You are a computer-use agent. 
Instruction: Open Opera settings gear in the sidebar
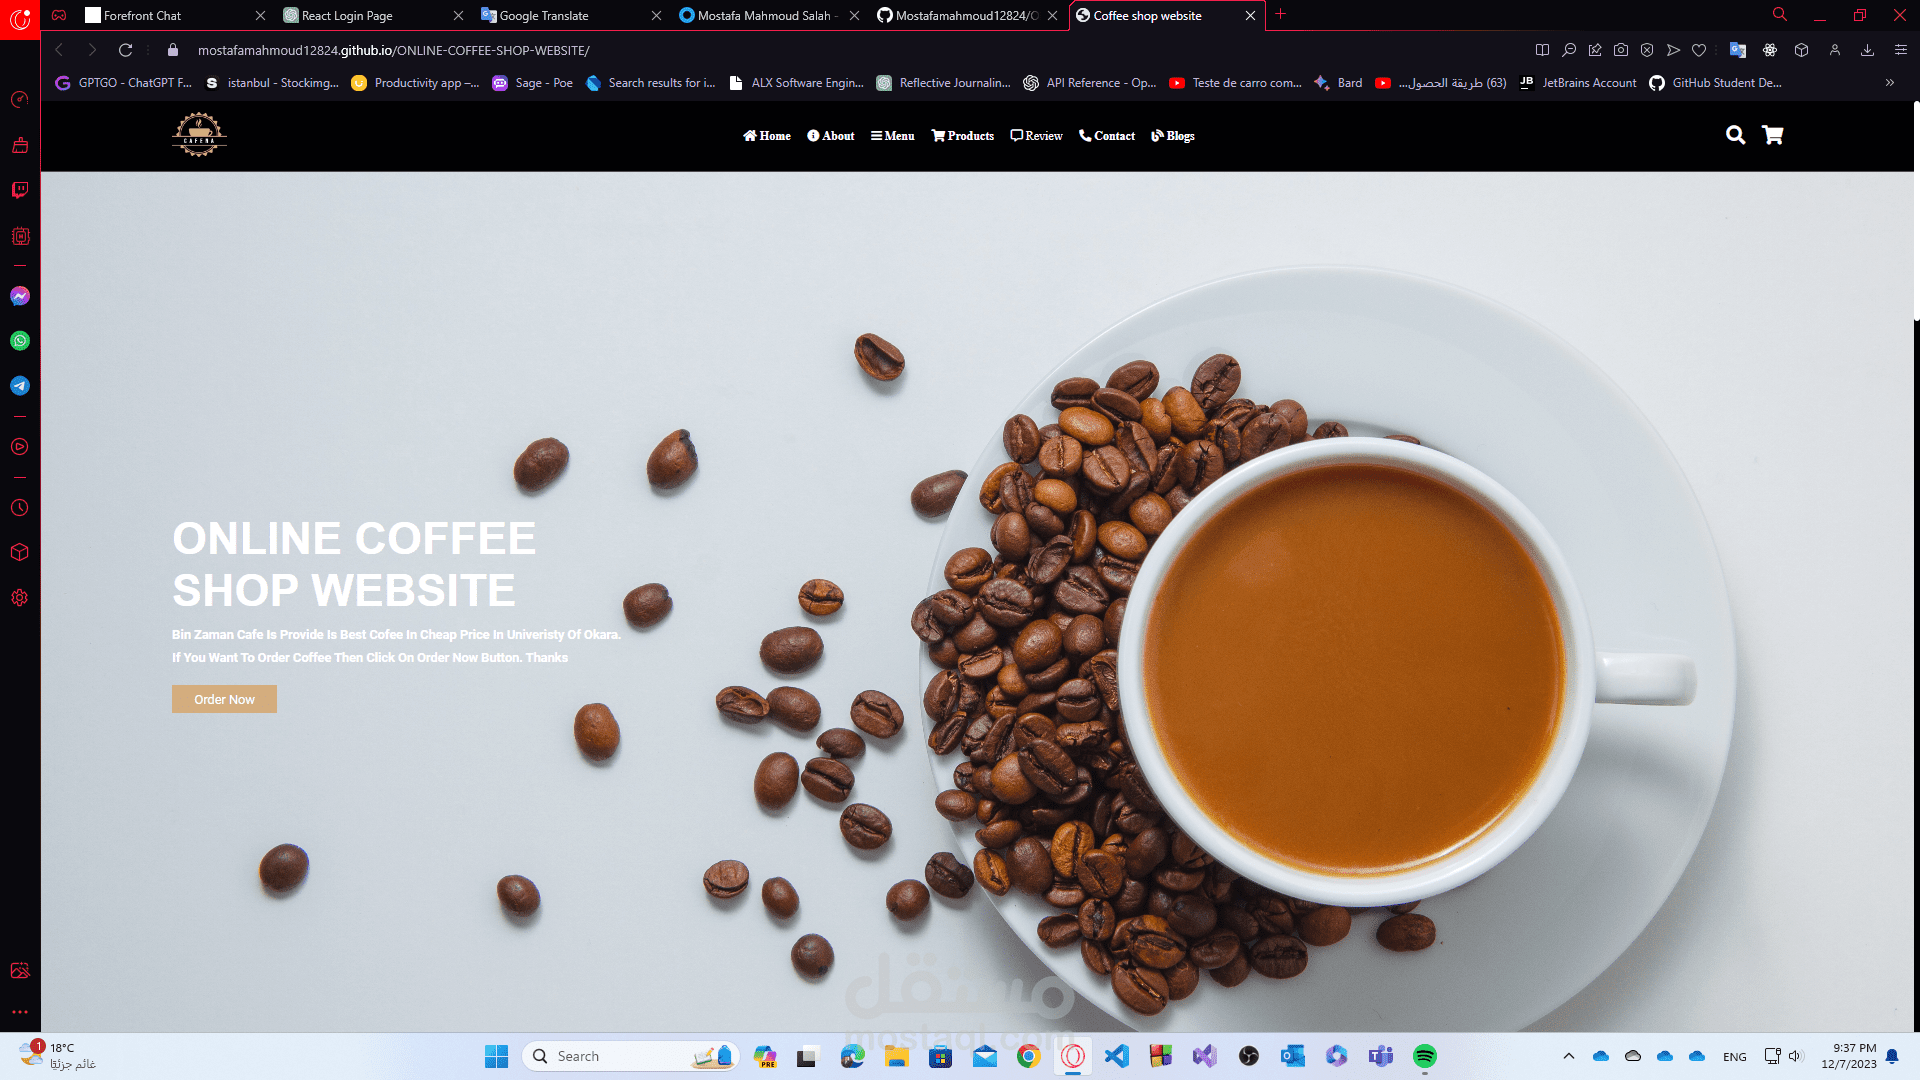tap(19, 597)
